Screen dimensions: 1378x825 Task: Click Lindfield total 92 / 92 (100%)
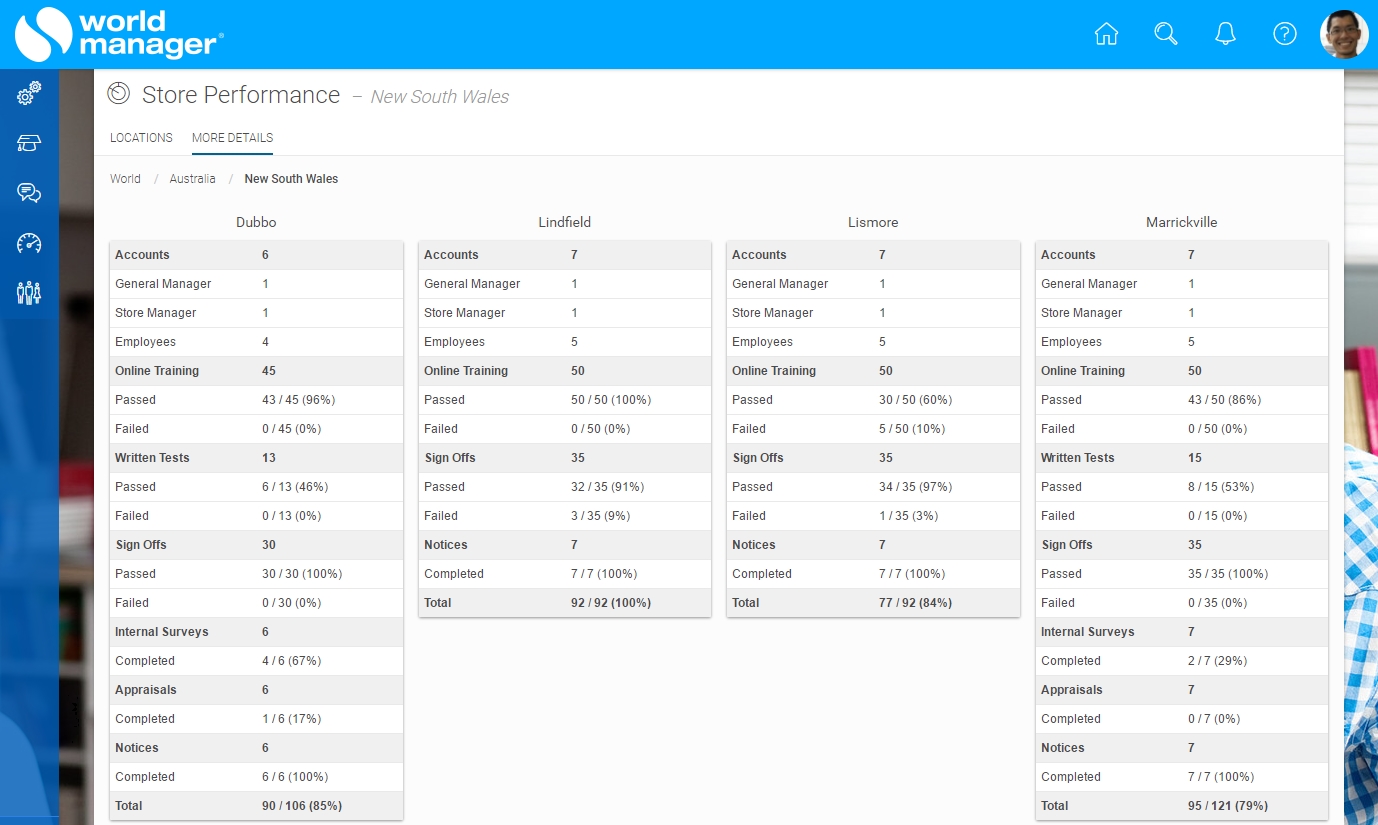tap(611, 603)
